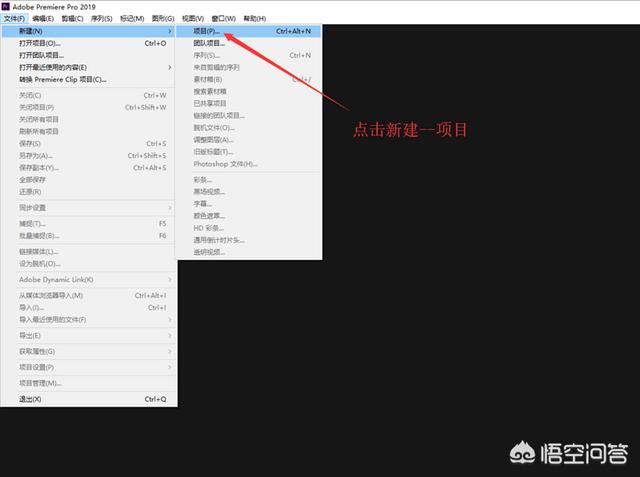
Task: Open the 剪辑(C) menu
Action: (73, 19)
